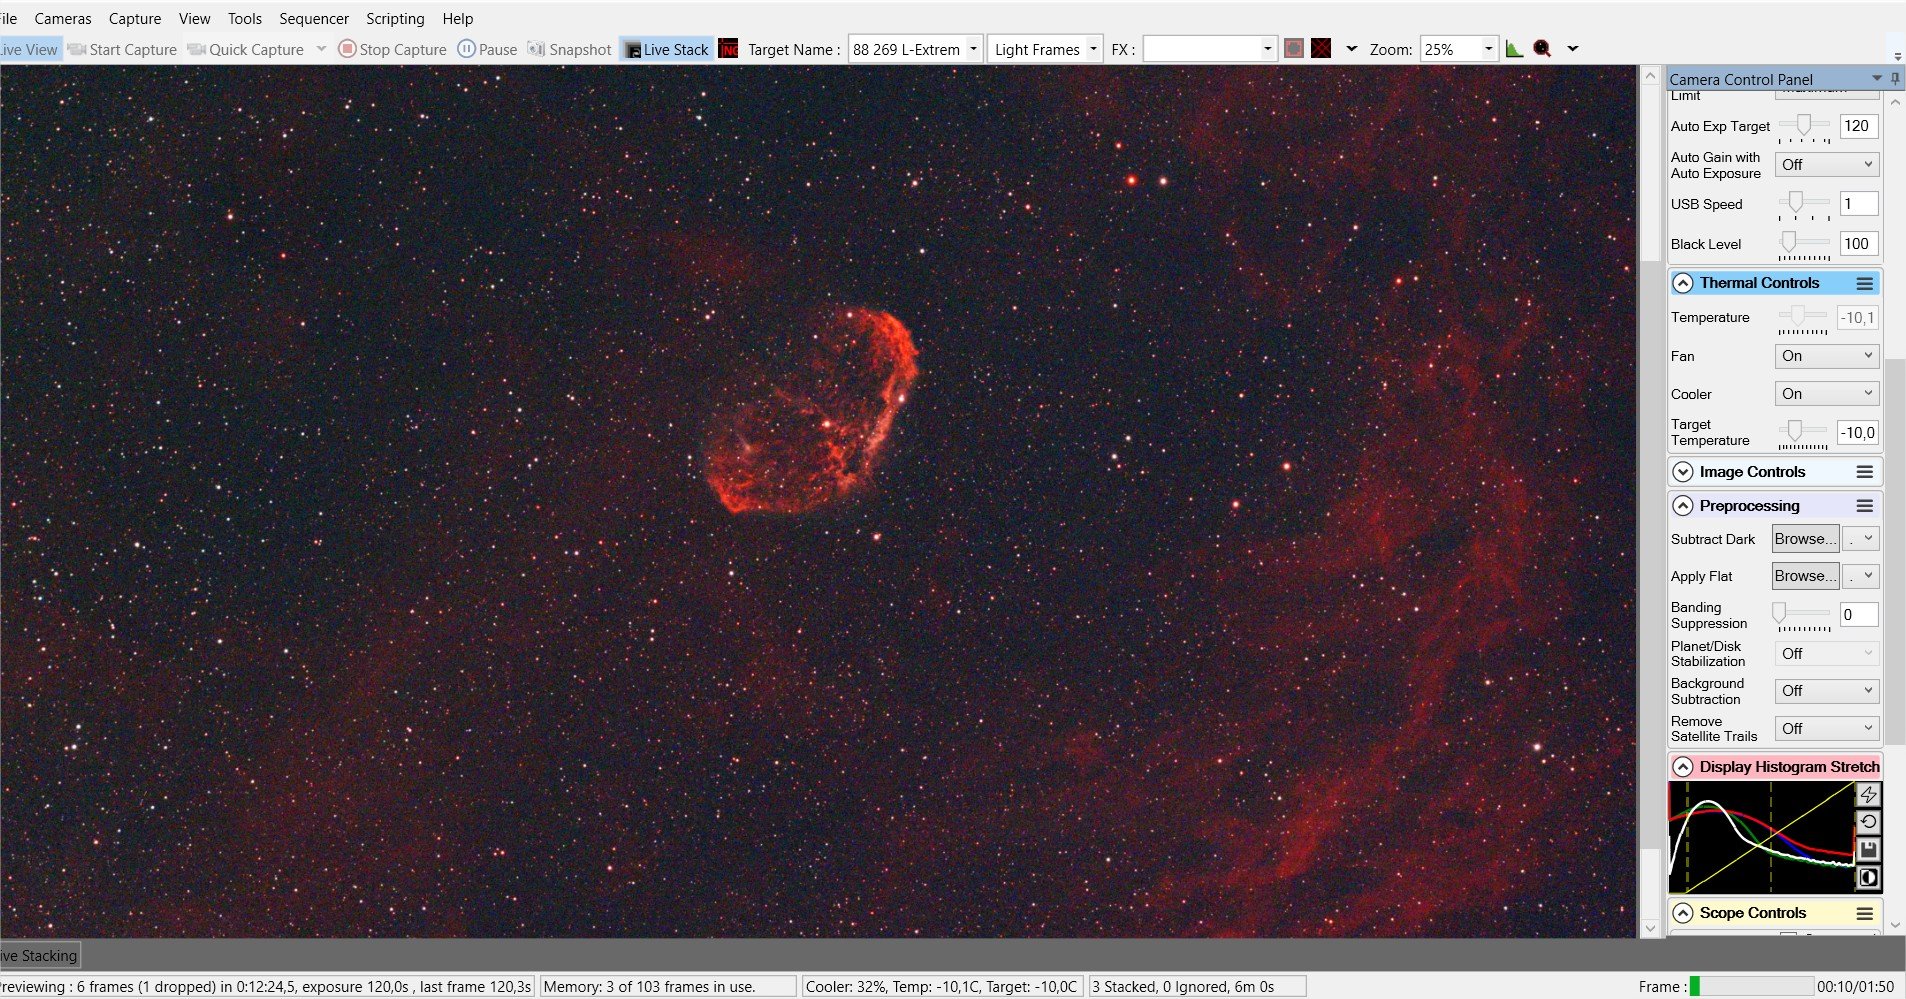Screen dimensions: 1906x999
Task: Start a new capture with Start Capture
Action: [122, 49]
